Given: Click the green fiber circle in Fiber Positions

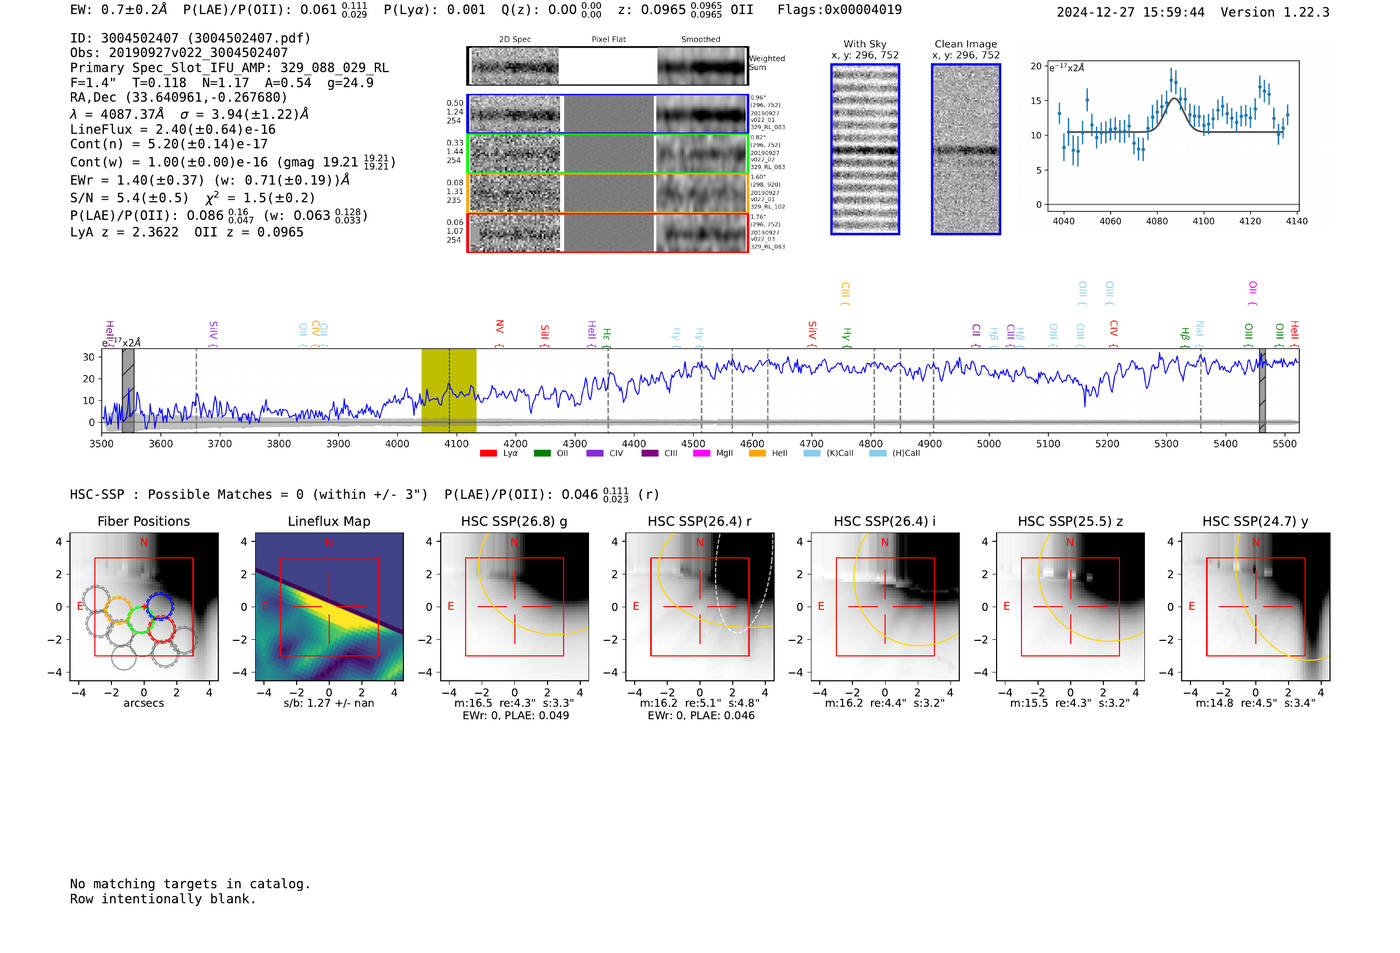Looking at the screenshot, I should (140, 620).
